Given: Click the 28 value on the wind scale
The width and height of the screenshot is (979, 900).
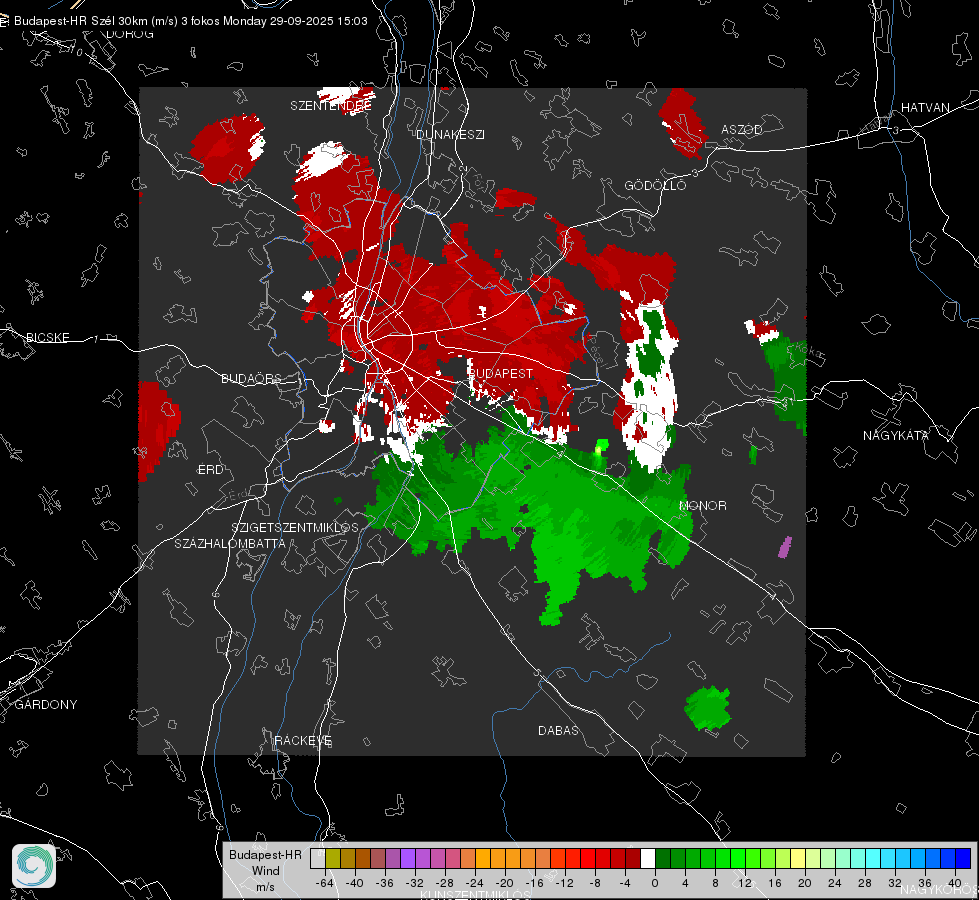Looking at the screenshot, I should click(x=865, y=883).
